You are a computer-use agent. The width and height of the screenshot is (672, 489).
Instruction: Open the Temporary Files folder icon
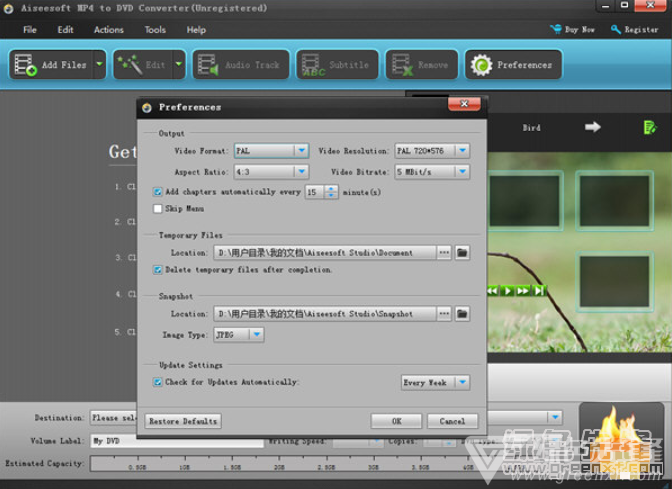(462, 253)
